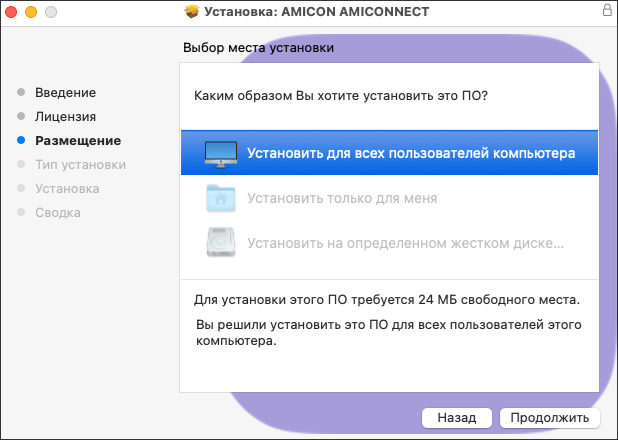This screenshot has height=440, width=618.
Task: Click the package icon in title bar
Action: pyautogui.click(x=194, y=13)
